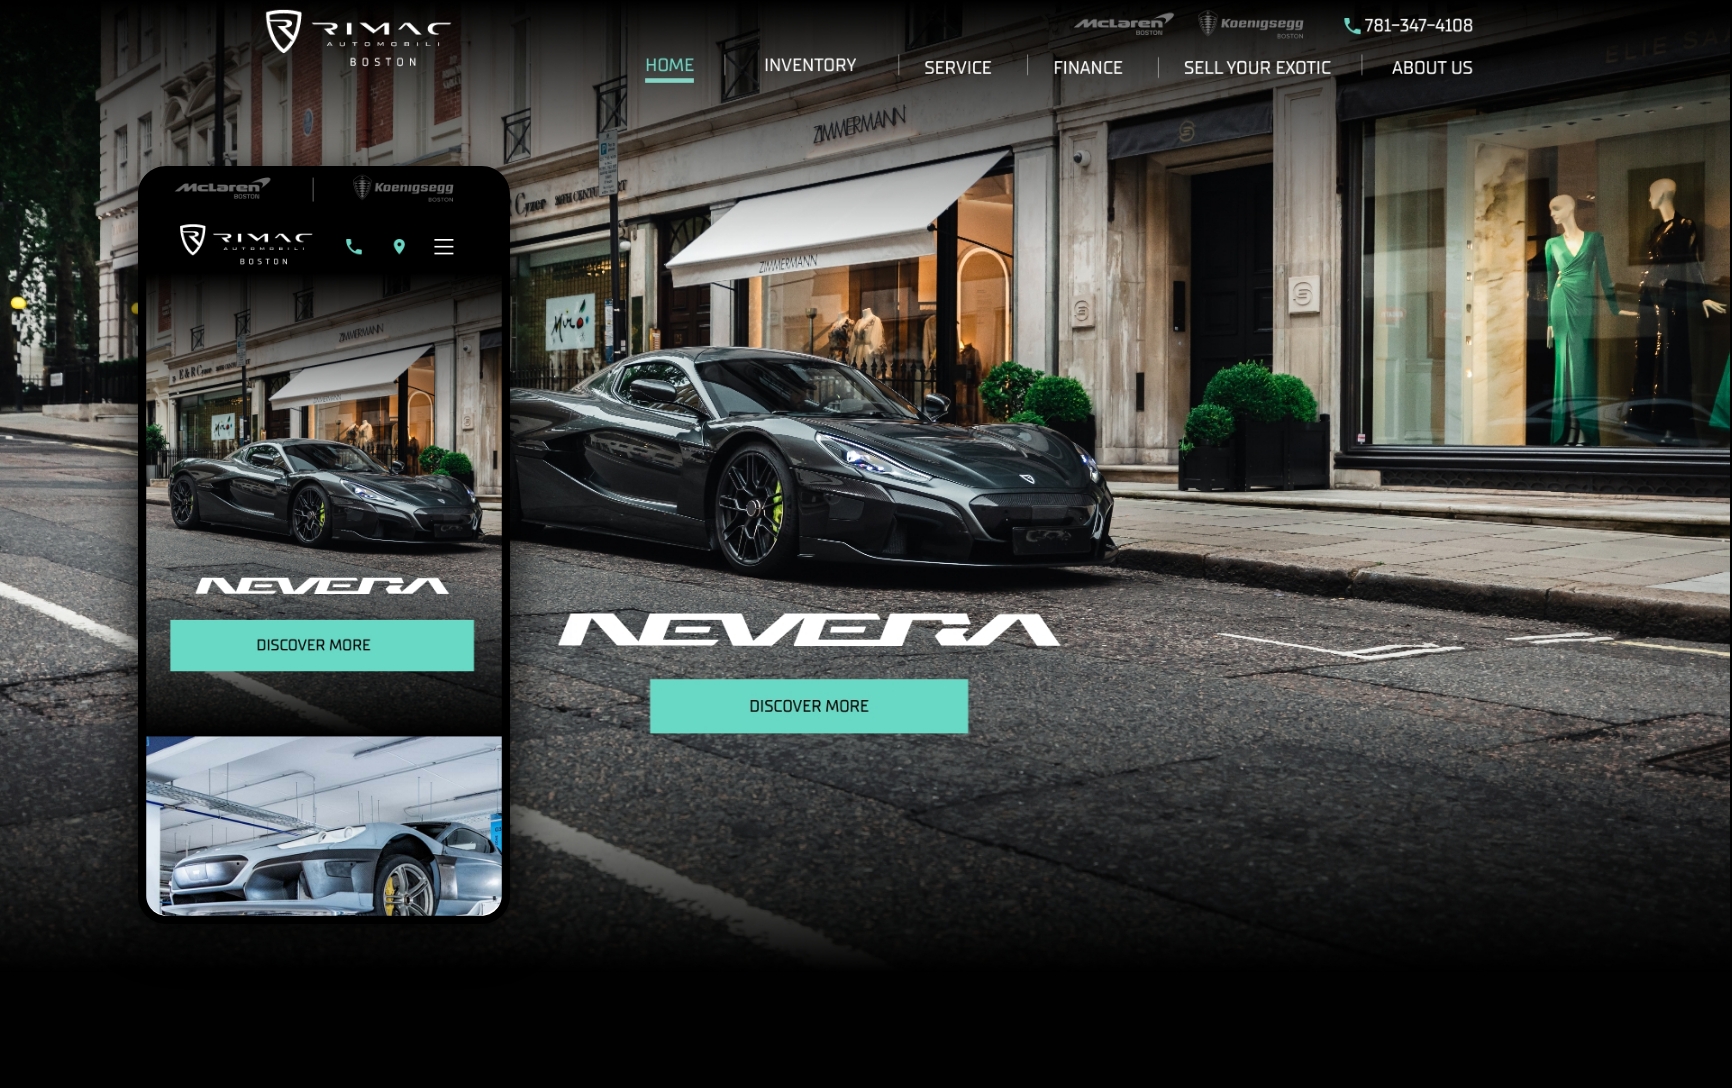1732x1088 pixels.
Task: Click the Rimac Automobili Boston logo in desktop header
Action: (358, 38)
